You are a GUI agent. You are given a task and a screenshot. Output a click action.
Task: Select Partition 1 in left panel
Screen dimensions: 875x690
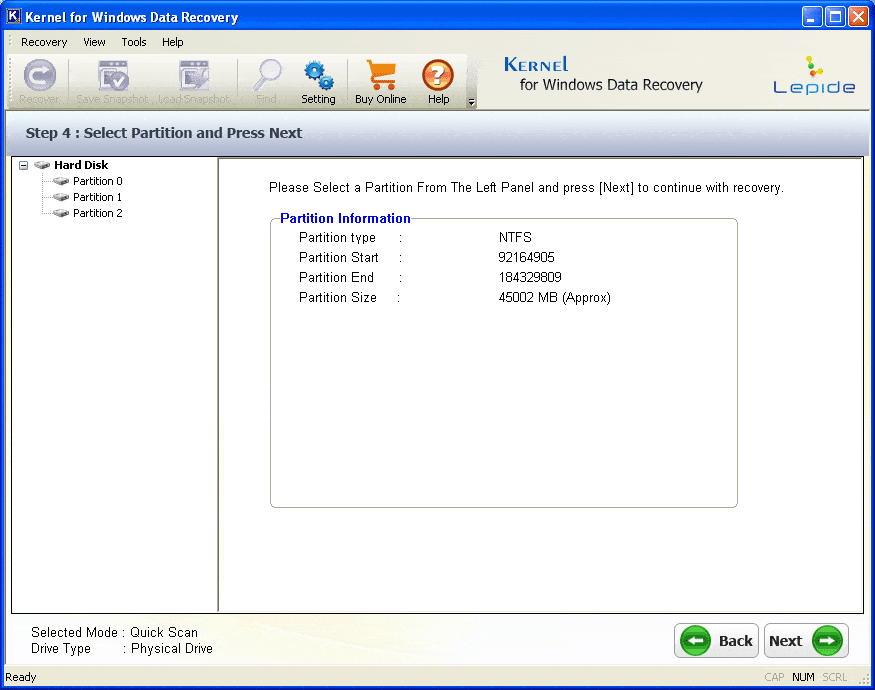tap(97, 197)
